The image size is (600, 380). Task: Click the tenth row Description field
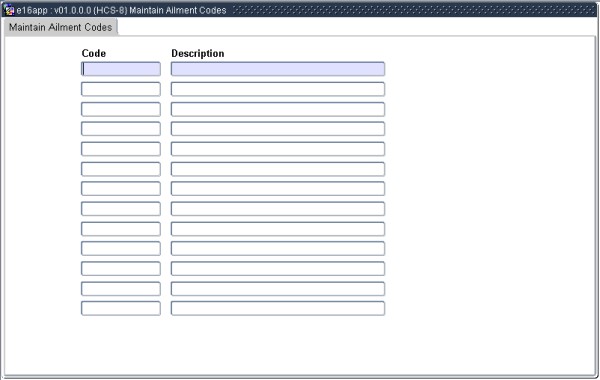278,248
